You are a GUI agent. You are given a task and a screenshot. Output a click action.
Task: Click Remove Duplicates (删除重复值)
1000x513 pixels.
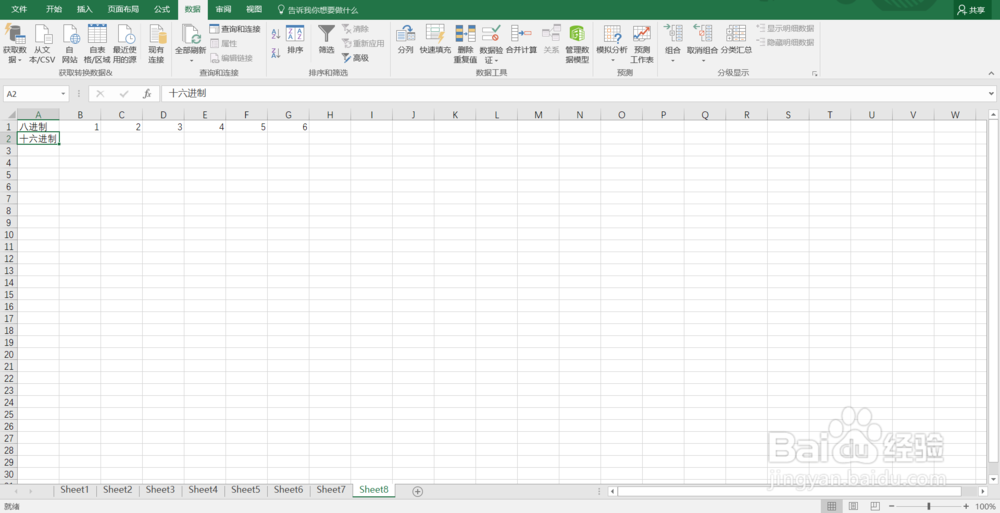coord(465,44)
